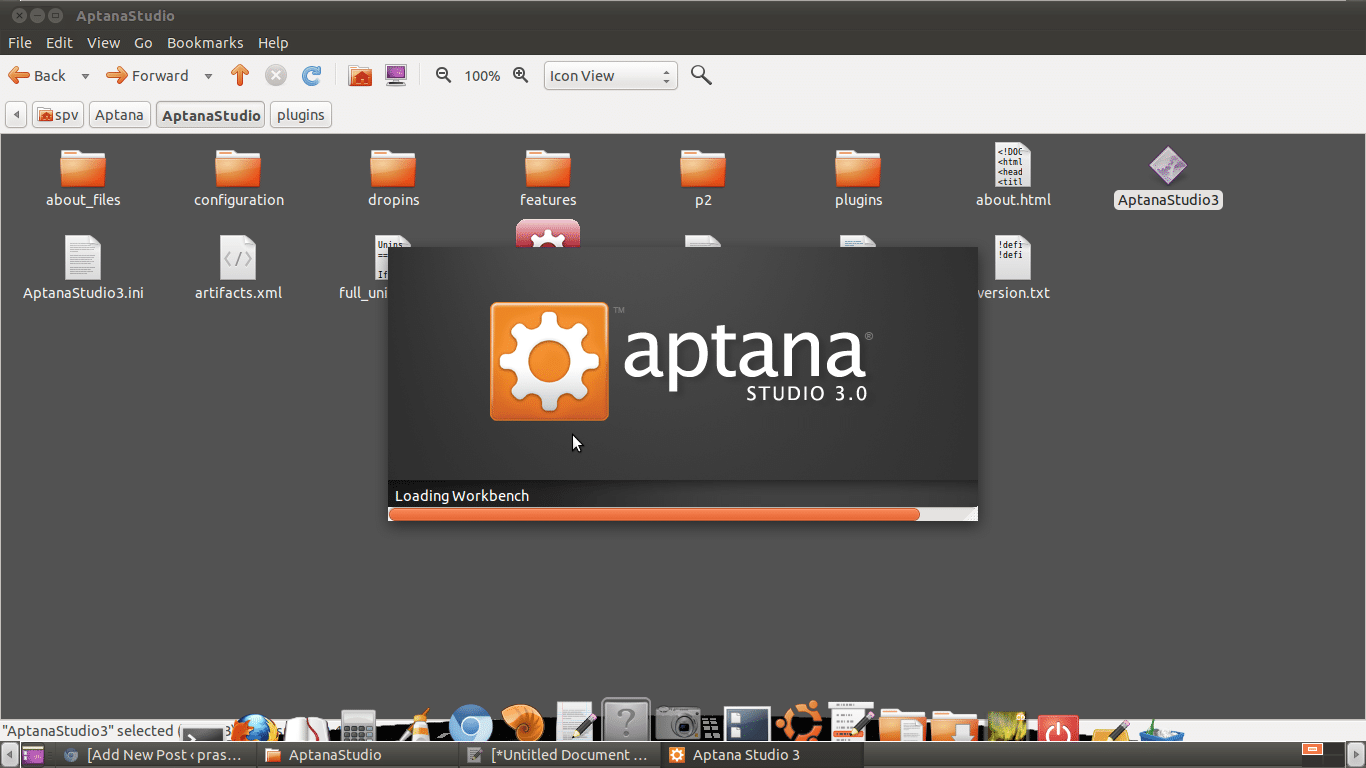Select the AptanaStudio3.ini file
This screenshot has width=1366, height=768.
[x=83, y=268]
